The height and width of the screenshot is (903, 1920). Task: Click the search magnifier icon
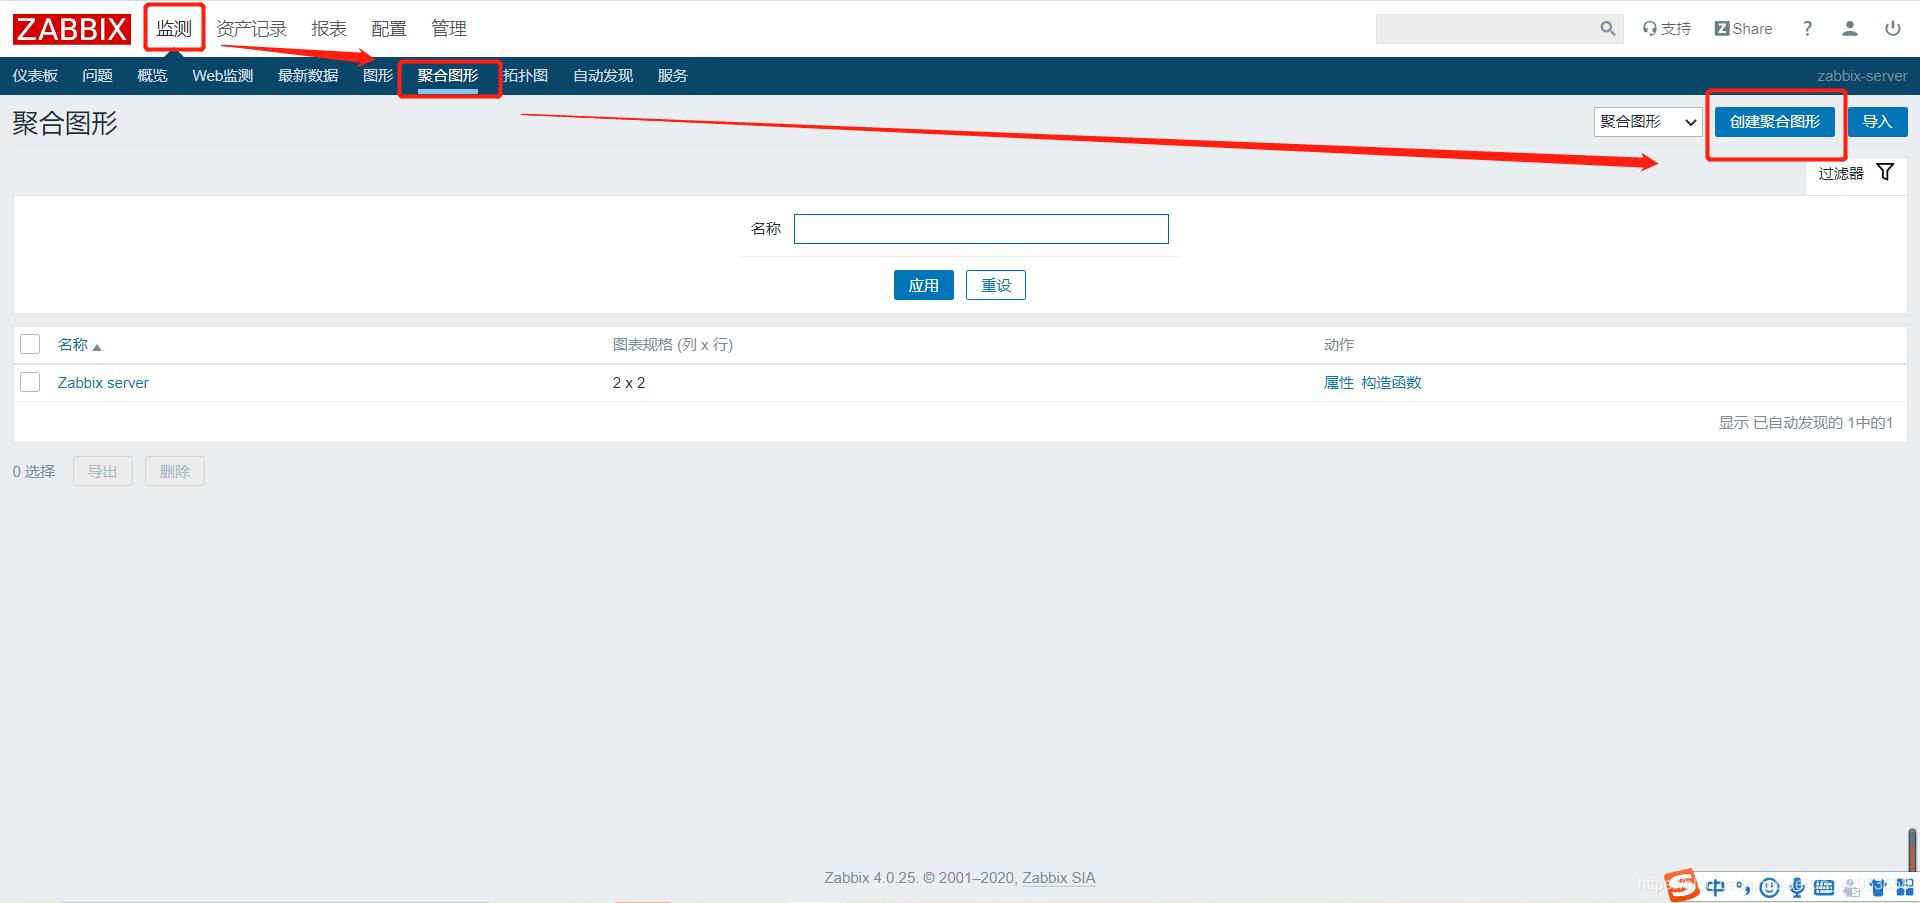(1607, 29)
